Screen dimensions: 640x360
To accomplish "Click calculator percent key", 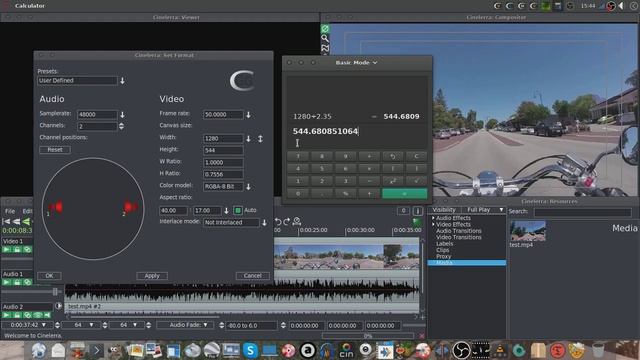I will click(x=345, y=193).
